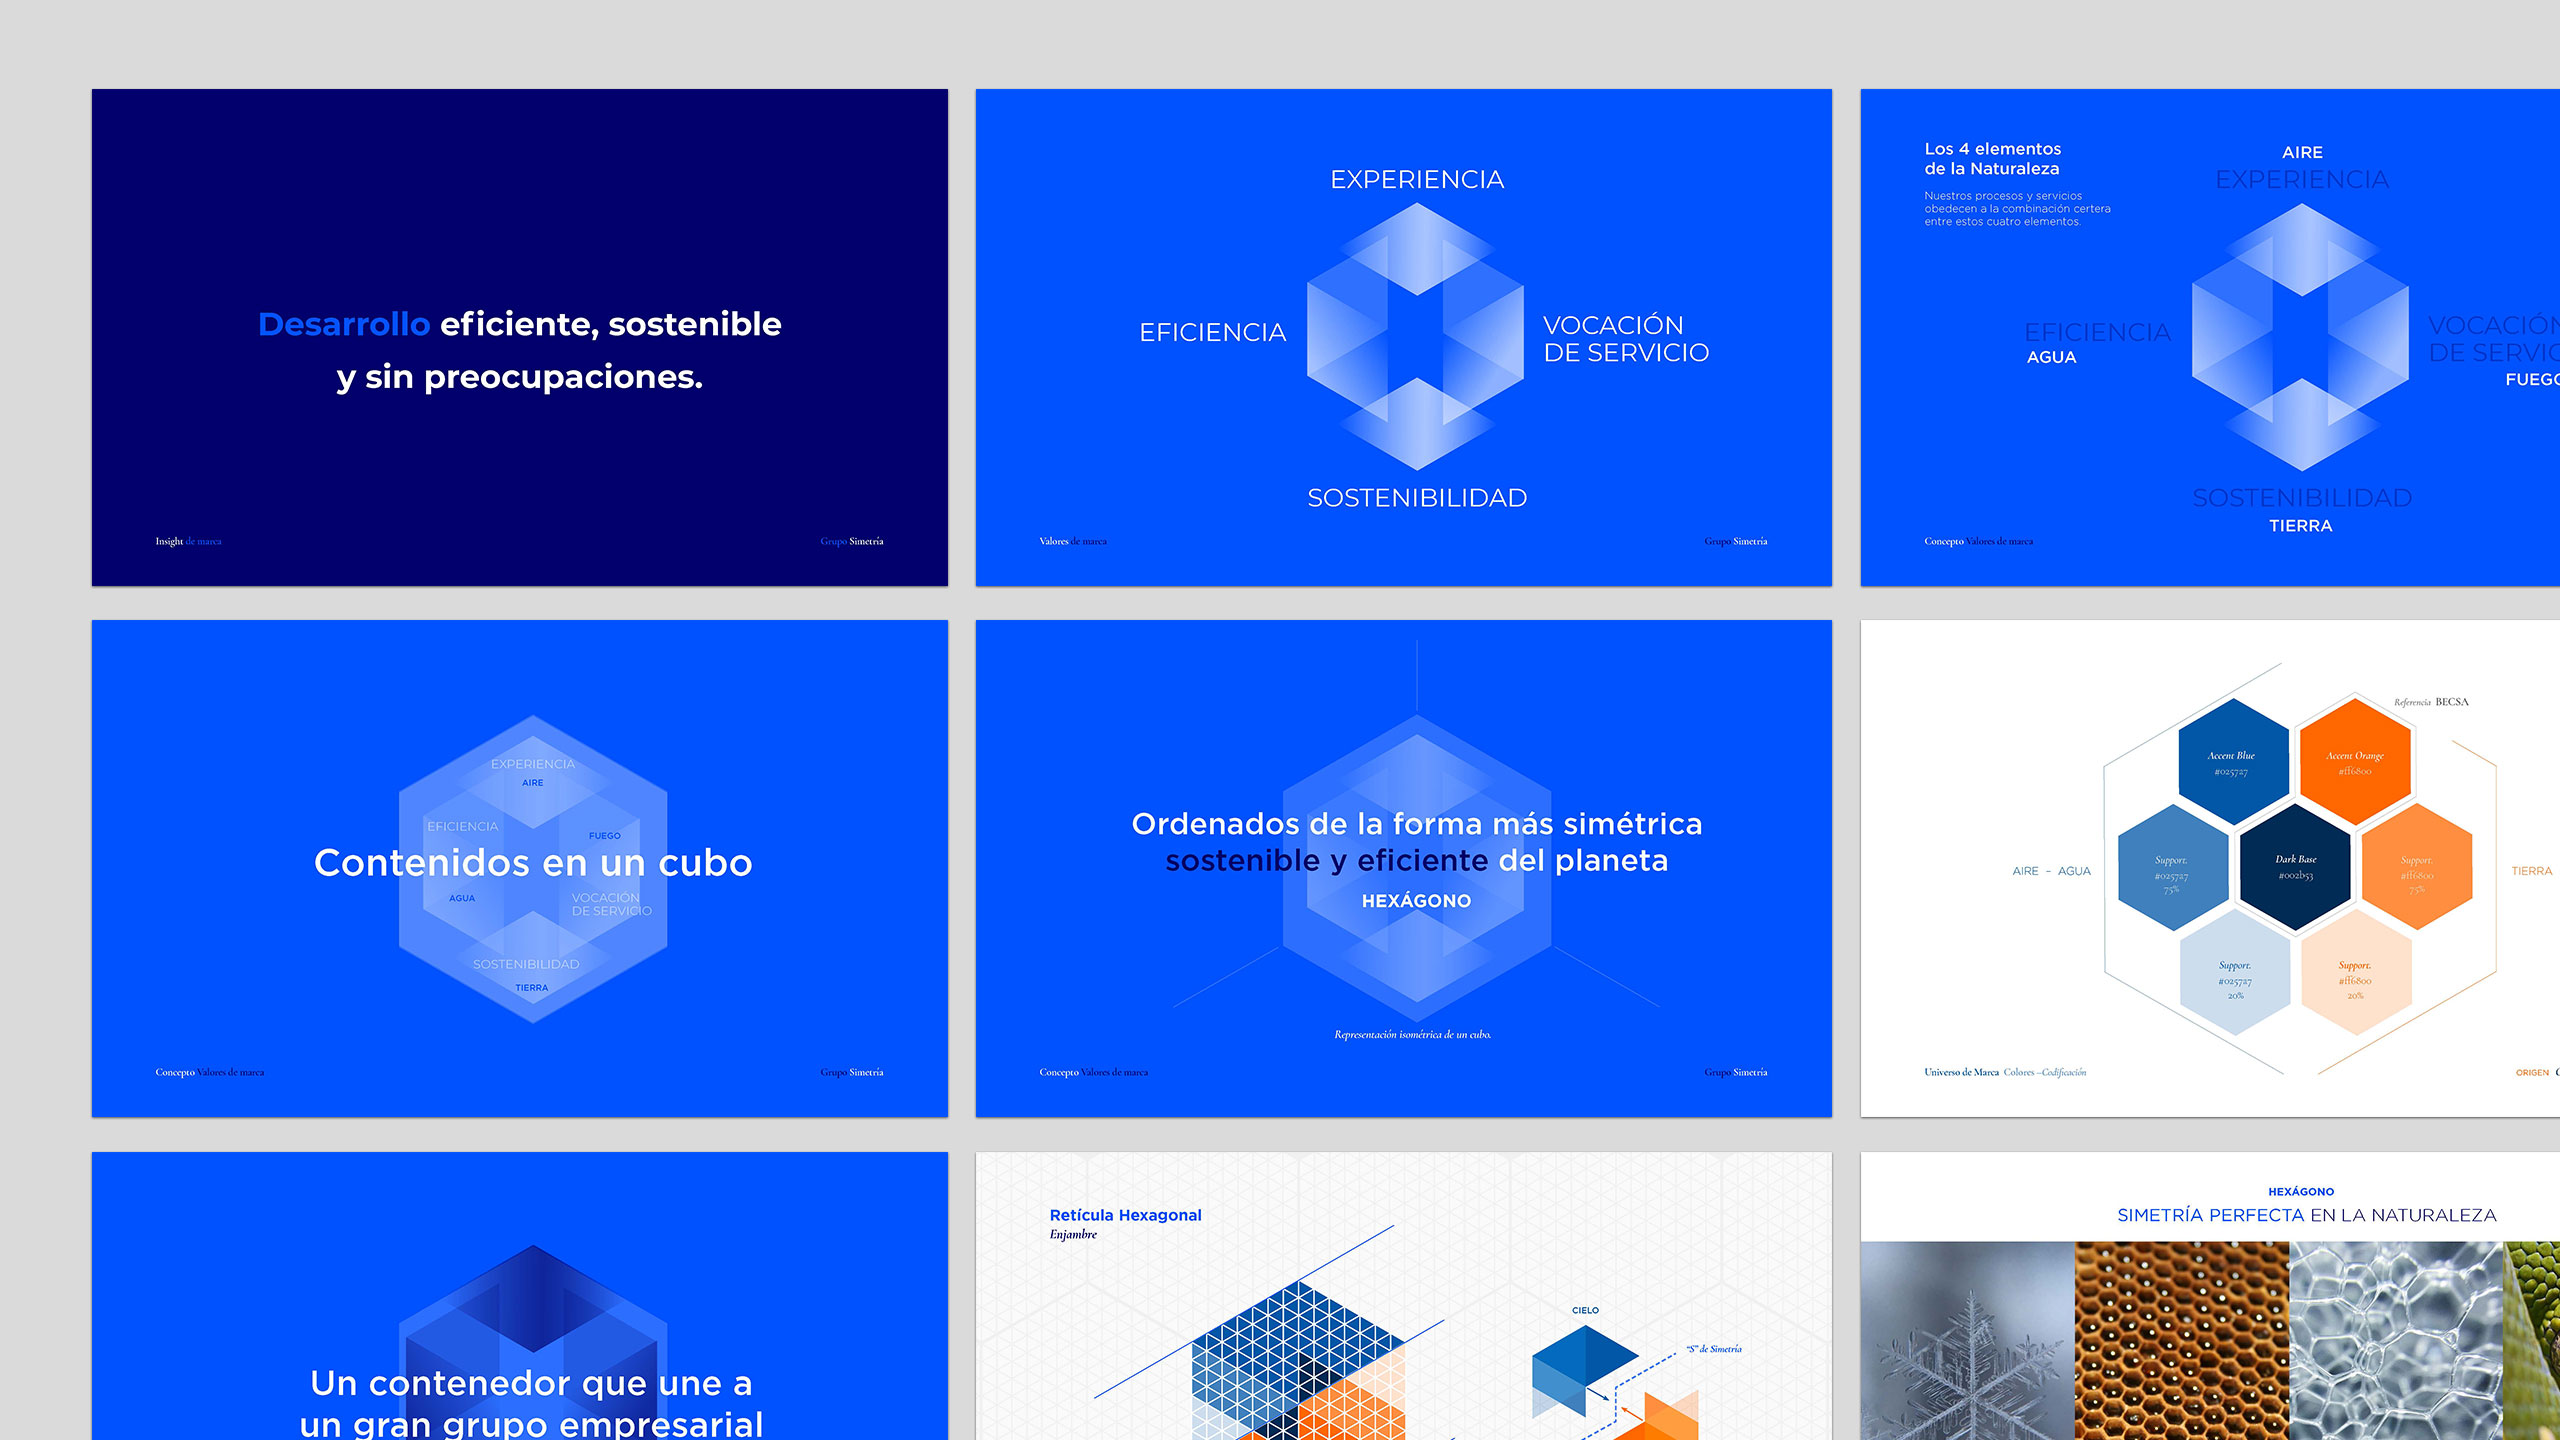Viewport: 2560px width, 1440px height.
Task: Click the snowflake nature photo
Action: [x=1967, y=1340]
